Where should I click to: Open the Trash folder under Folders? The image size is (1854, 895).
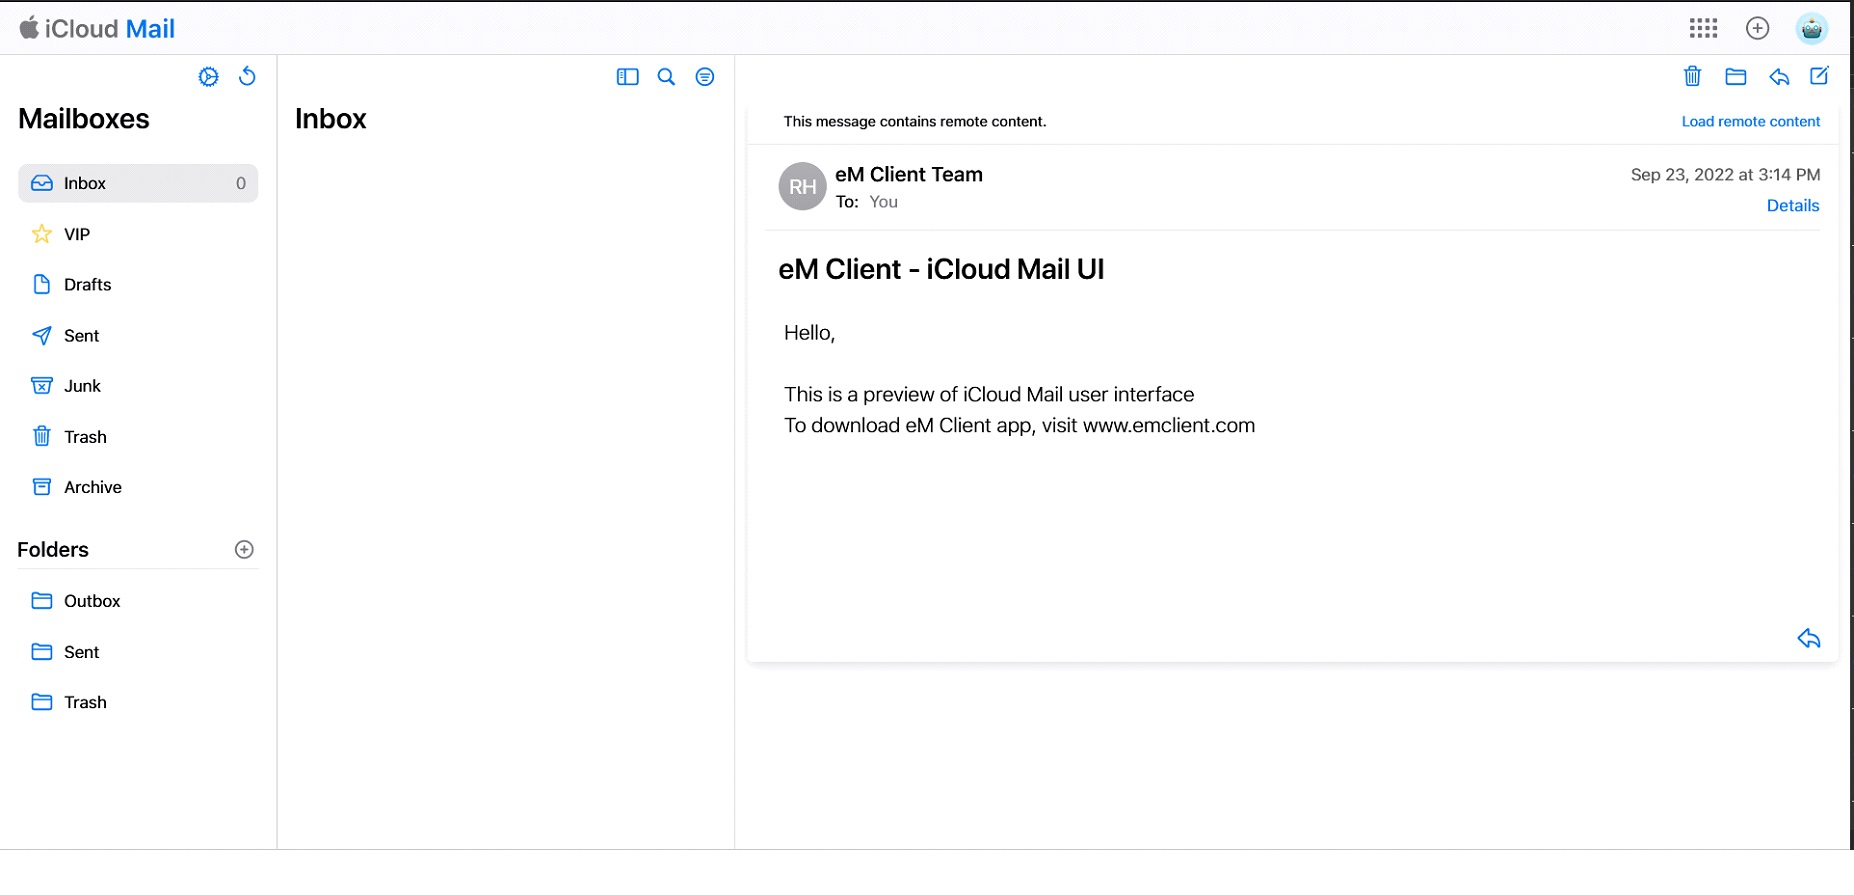[x=138, y=702]
